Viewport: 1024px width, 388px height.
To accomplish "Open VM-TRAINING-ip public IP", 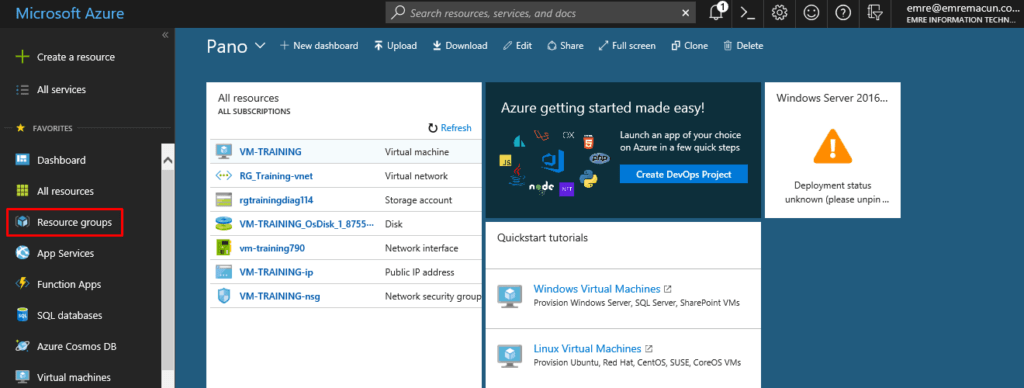I will 276,272.
